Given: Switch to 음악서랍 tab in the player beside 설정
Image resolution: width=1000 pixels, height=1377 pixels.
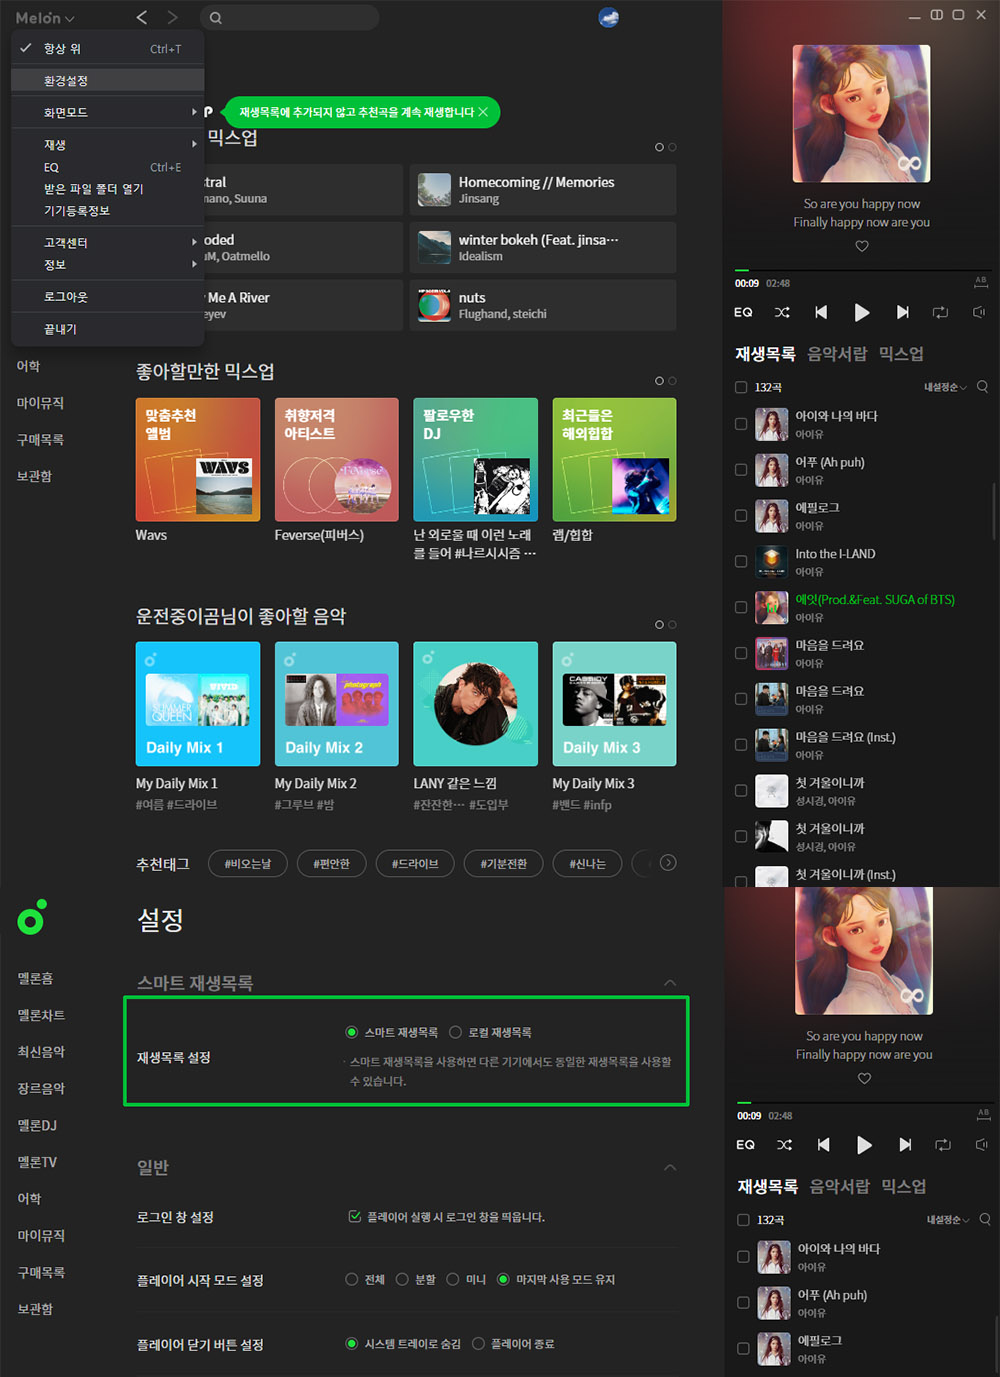Looking at the screenshot, I should click(x=839, y=1187).
